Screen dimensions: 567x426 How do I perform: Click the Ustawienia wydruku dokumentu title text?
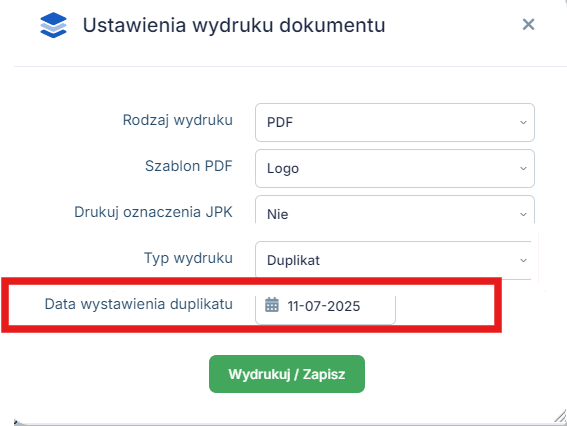pyautogui.click(x=234, y=25)
